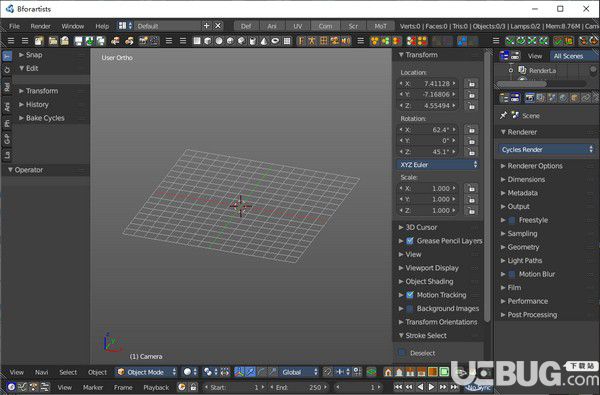600x395 pixels.
Task: Click the End frame field
Action: coord(299,387)
